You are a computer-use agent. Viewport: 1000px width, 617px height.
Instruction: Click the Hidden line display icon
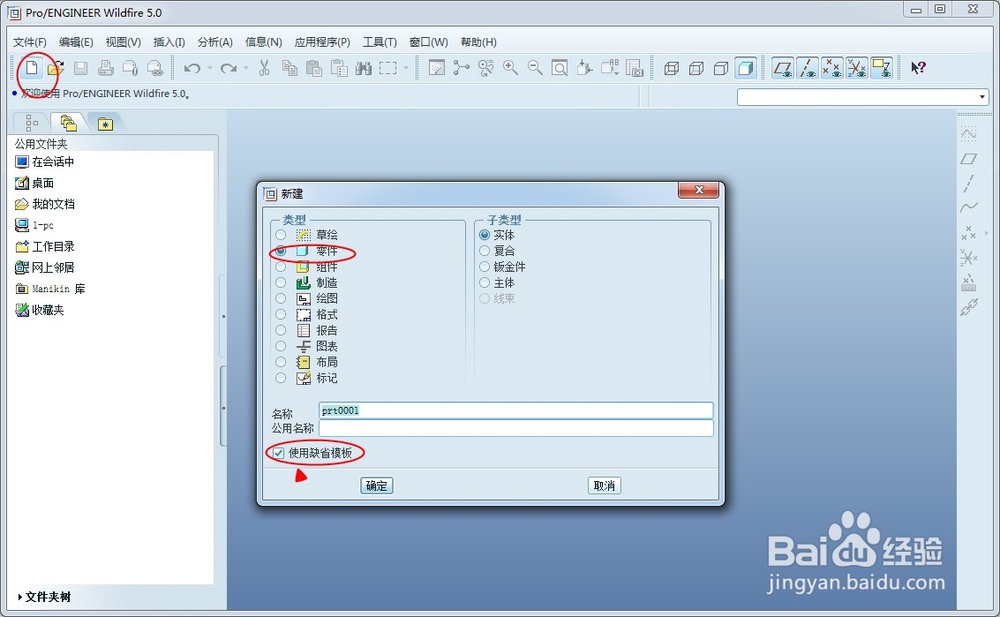coord(696,68)
